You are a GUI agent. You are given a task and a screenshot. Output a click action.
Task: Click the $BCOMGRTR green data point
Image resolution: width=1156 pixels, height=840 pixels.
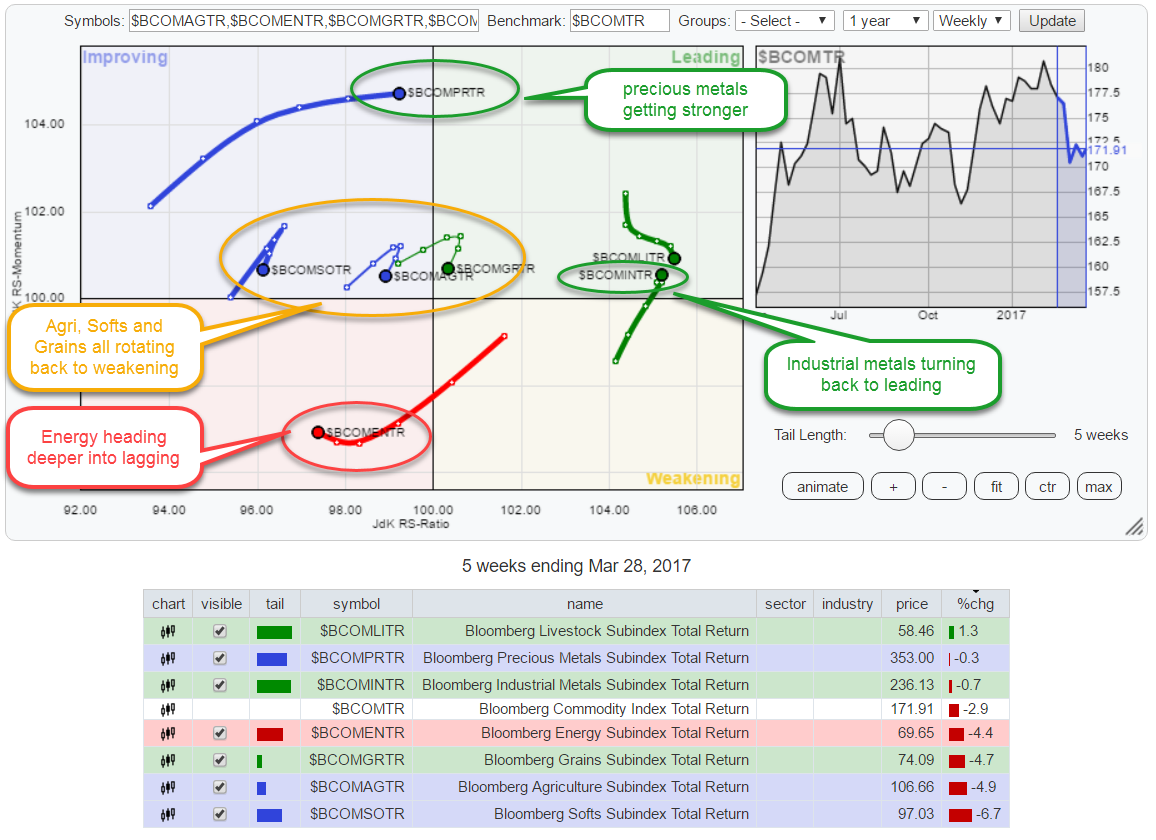point(448,268)
